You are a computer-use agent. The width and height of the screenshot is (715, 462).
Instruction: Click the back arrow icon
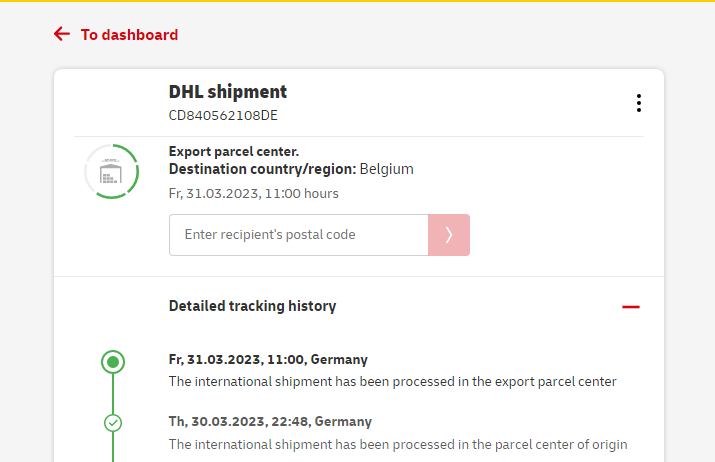click(62, 34)
